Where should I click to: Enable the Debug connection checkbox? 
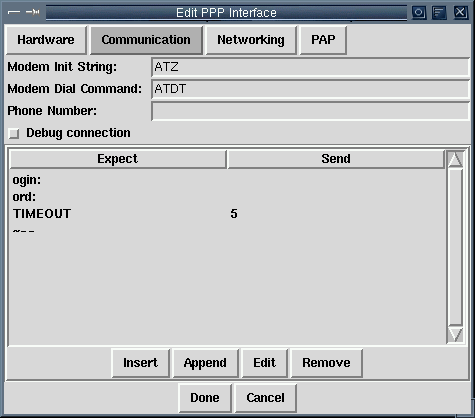point(14,133)
